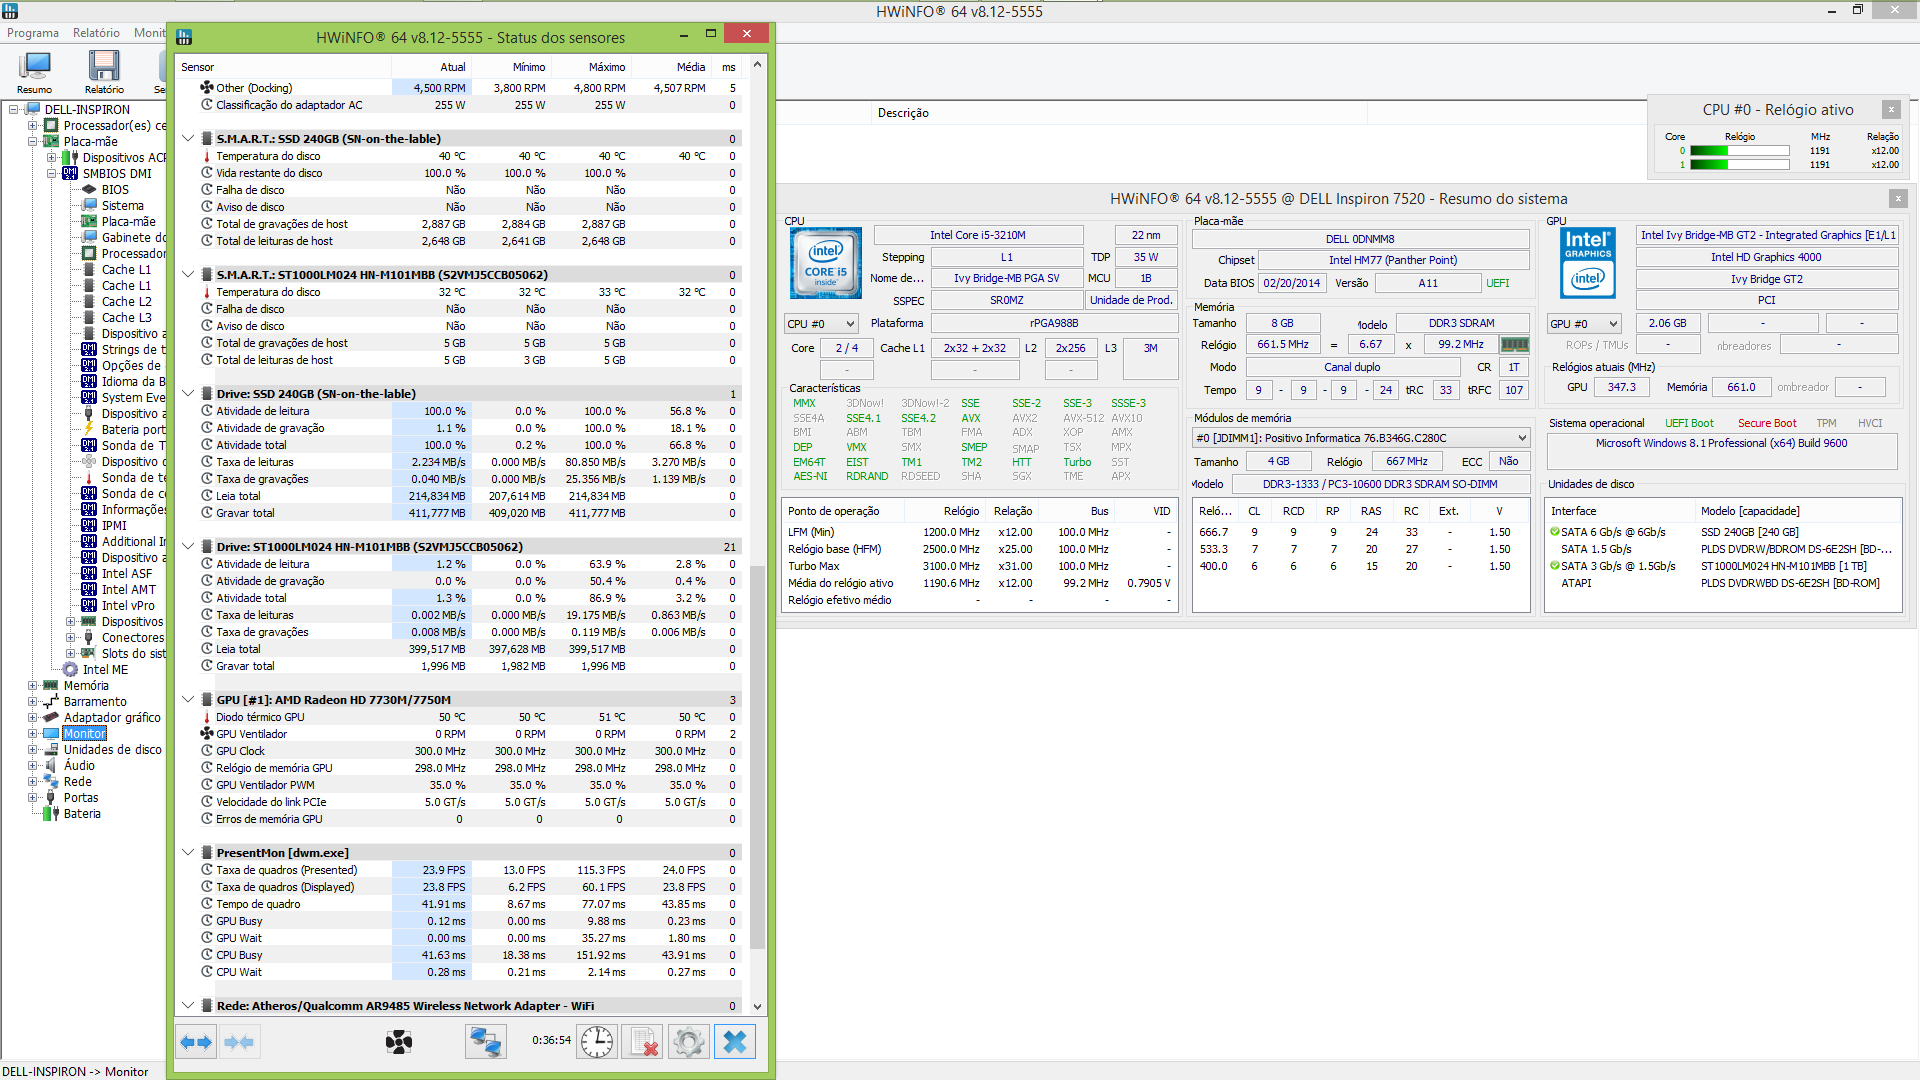
Task: Click the Turbo Max operating point row
Action: [x=980, y=566]
